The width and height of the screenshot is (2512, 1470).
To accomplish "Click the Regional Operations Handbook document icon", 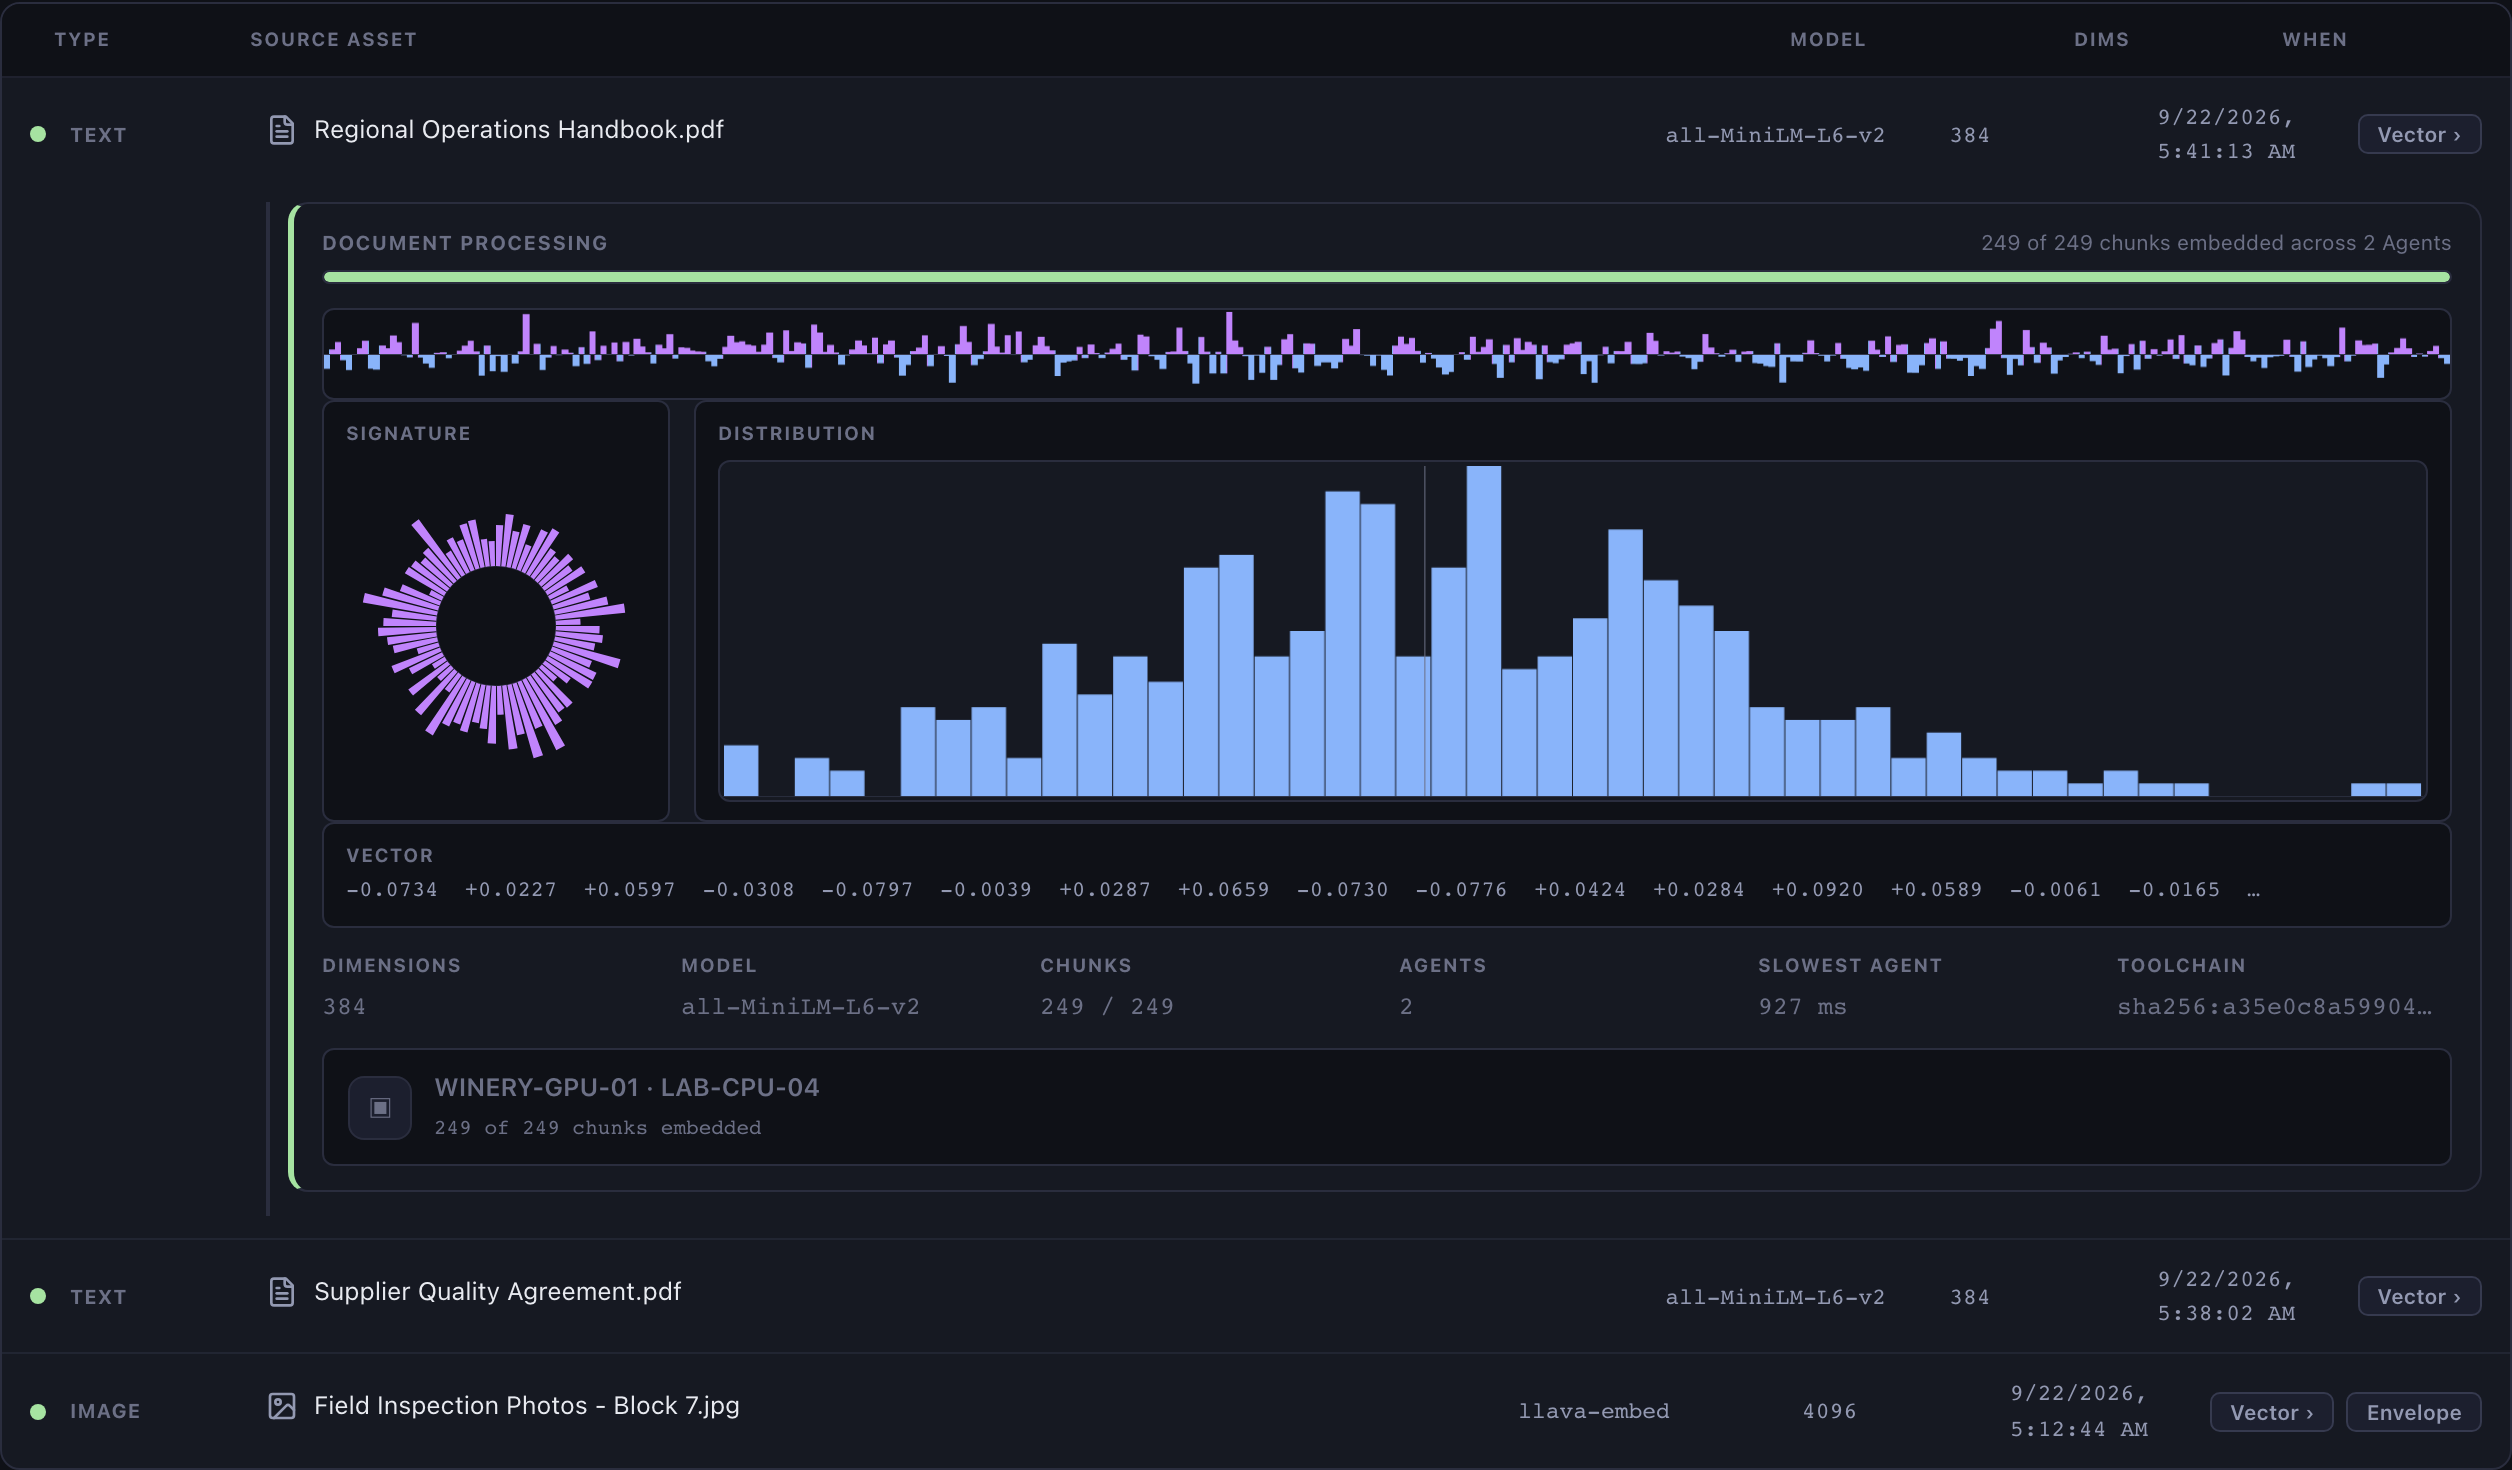I will [282, 130].
